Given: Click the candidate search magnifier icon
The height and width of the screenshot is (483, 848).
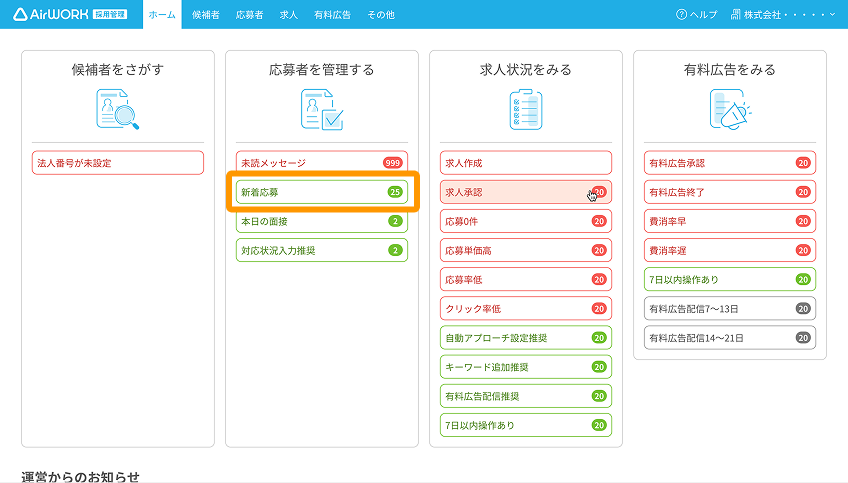Looking at the screenshot, I should coord(117,109).
